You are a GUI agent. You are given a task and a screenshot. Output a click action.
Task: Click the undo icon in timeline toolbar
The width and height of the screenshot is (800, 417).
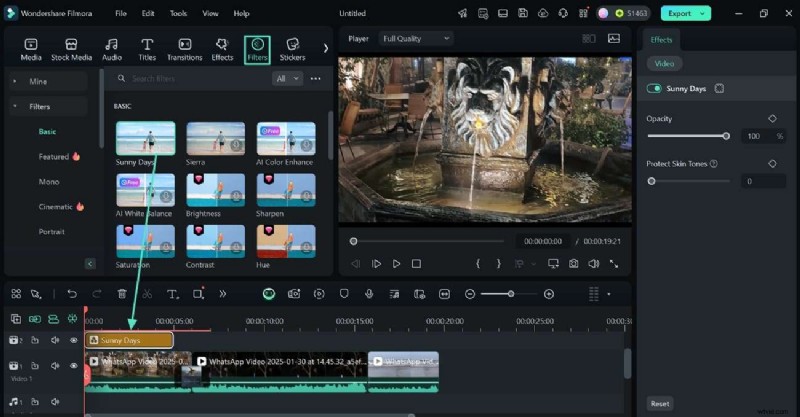click(x=72, y=294)
